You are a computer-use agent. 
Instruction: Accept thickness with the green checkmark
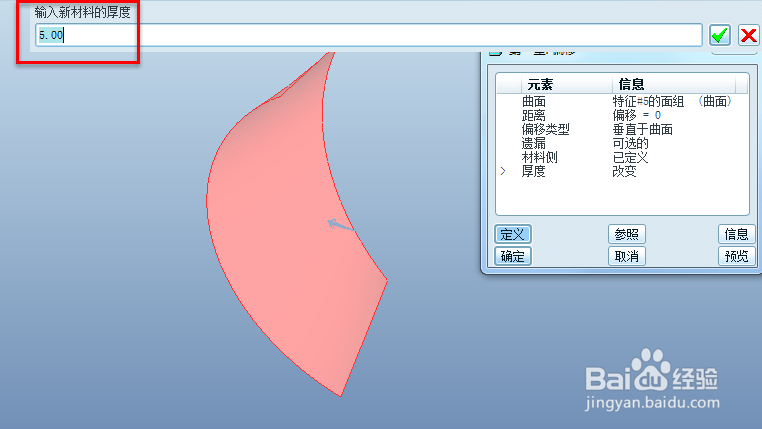719,35
